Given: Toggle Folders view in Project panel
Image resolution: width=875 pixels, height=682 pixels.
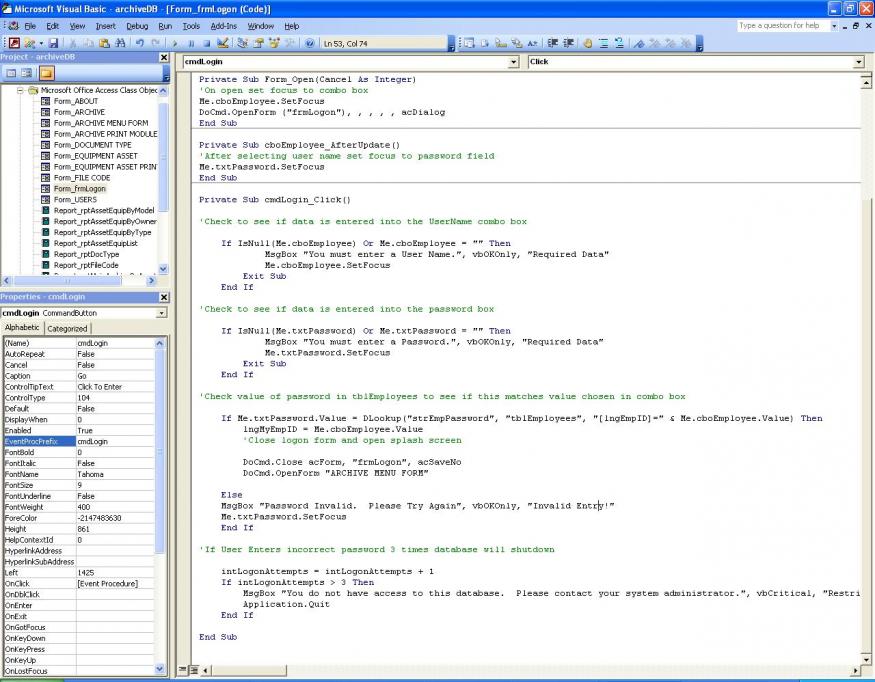Looking at the screenshot, I should click(x=46, y=73).
